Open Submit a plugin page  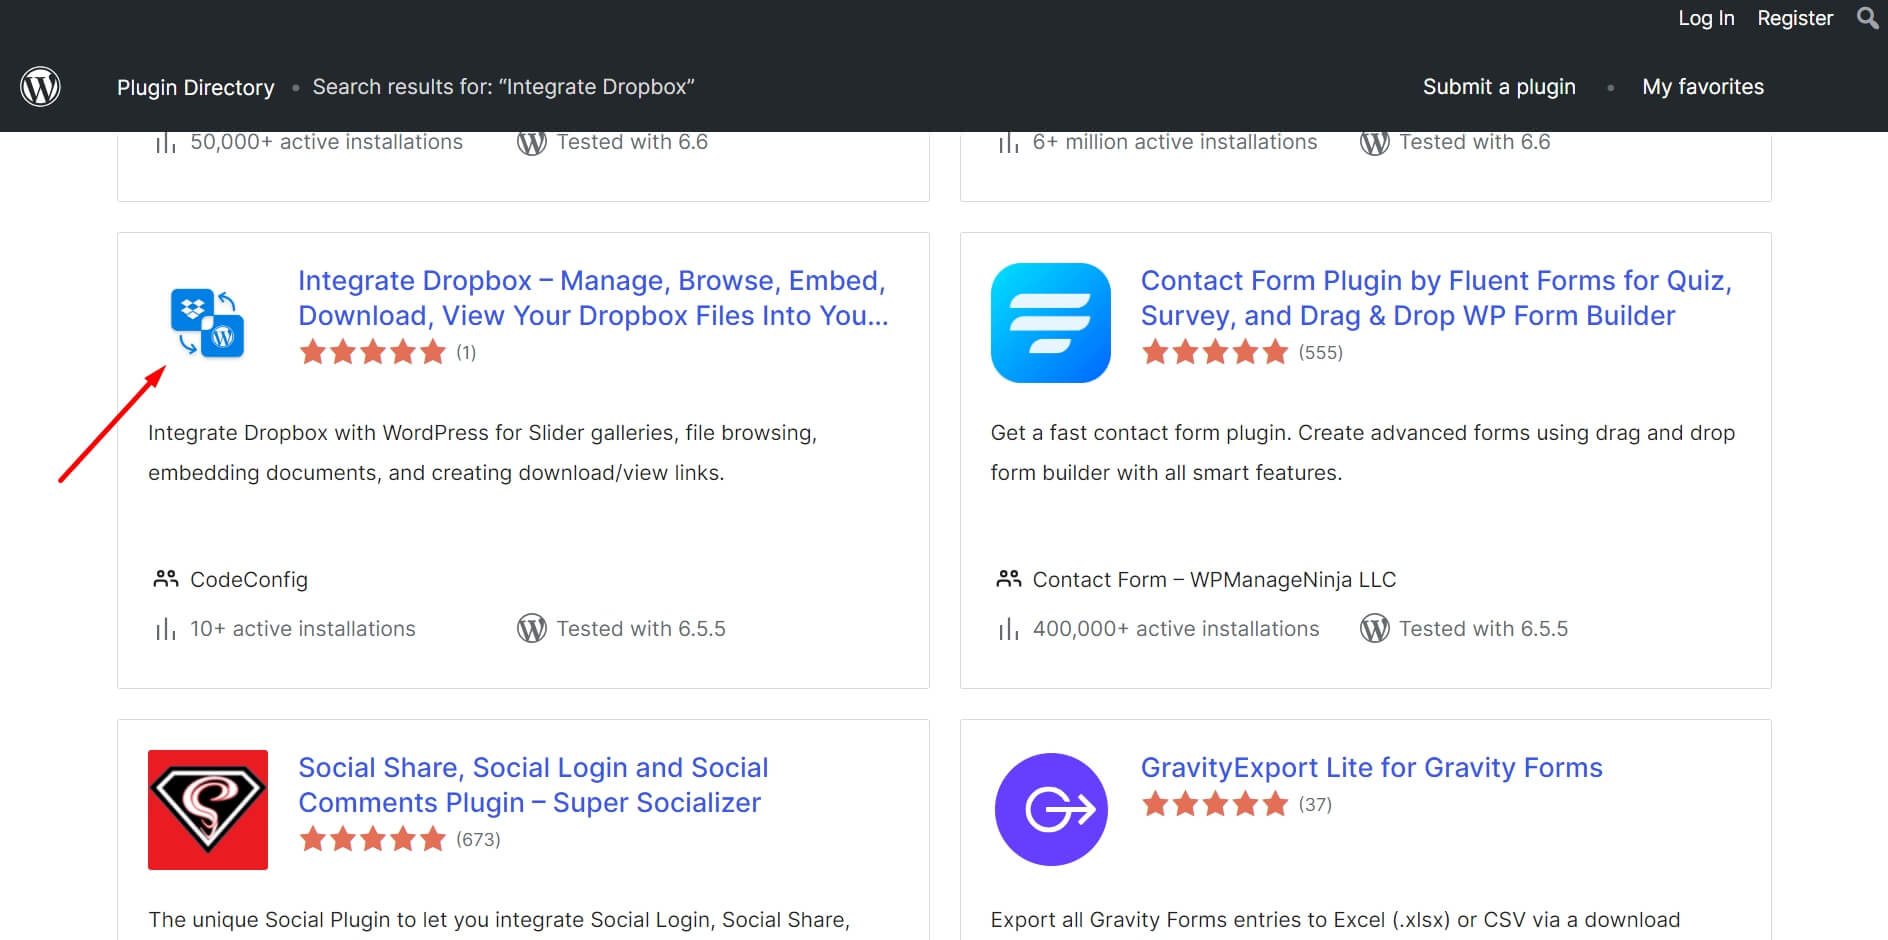click(1499, 87)
